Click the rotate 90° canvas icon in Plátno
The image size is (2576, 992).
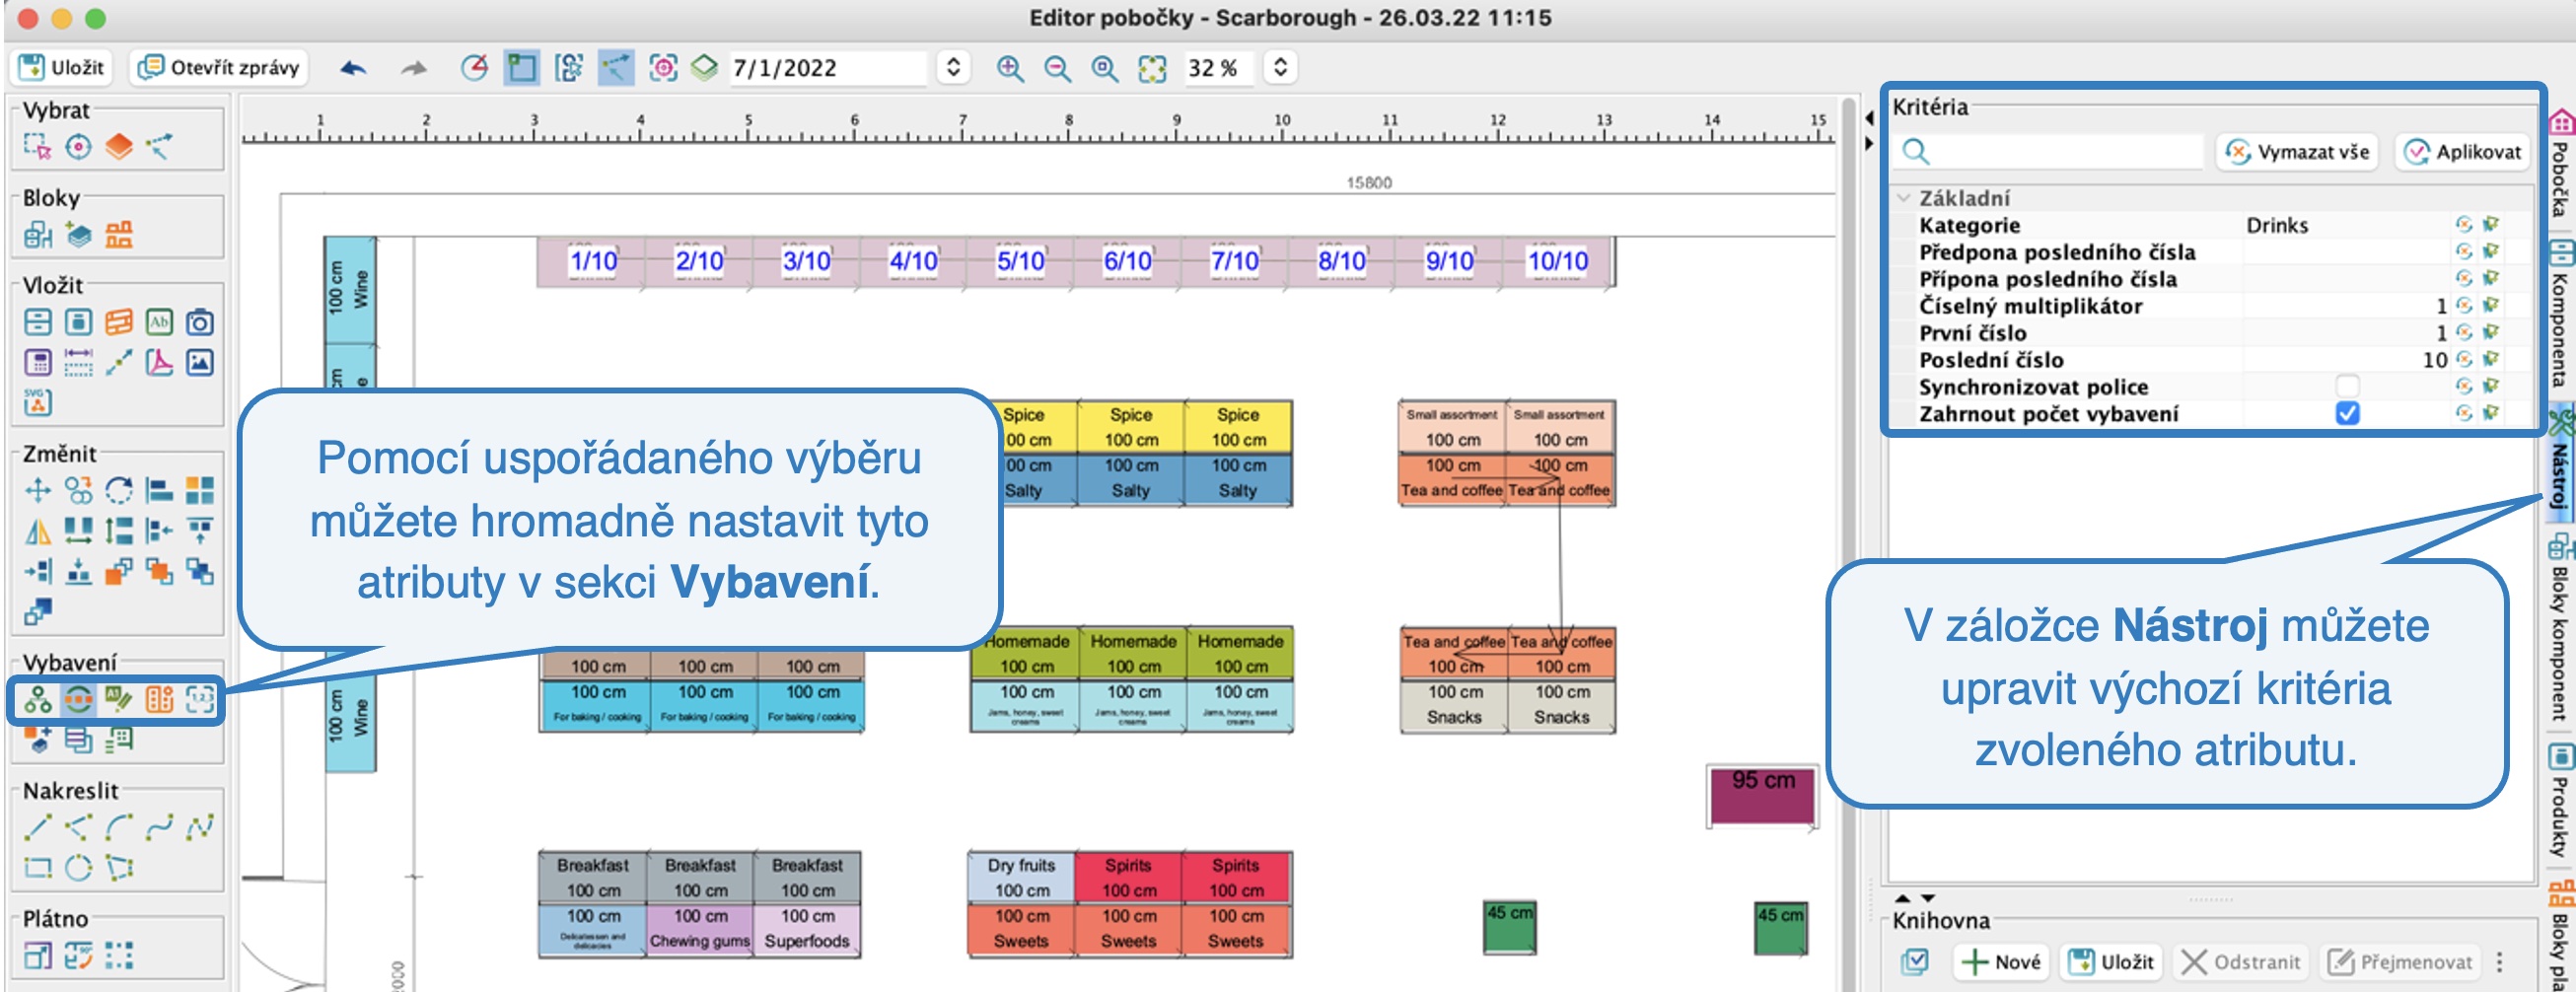click(78, 956)
